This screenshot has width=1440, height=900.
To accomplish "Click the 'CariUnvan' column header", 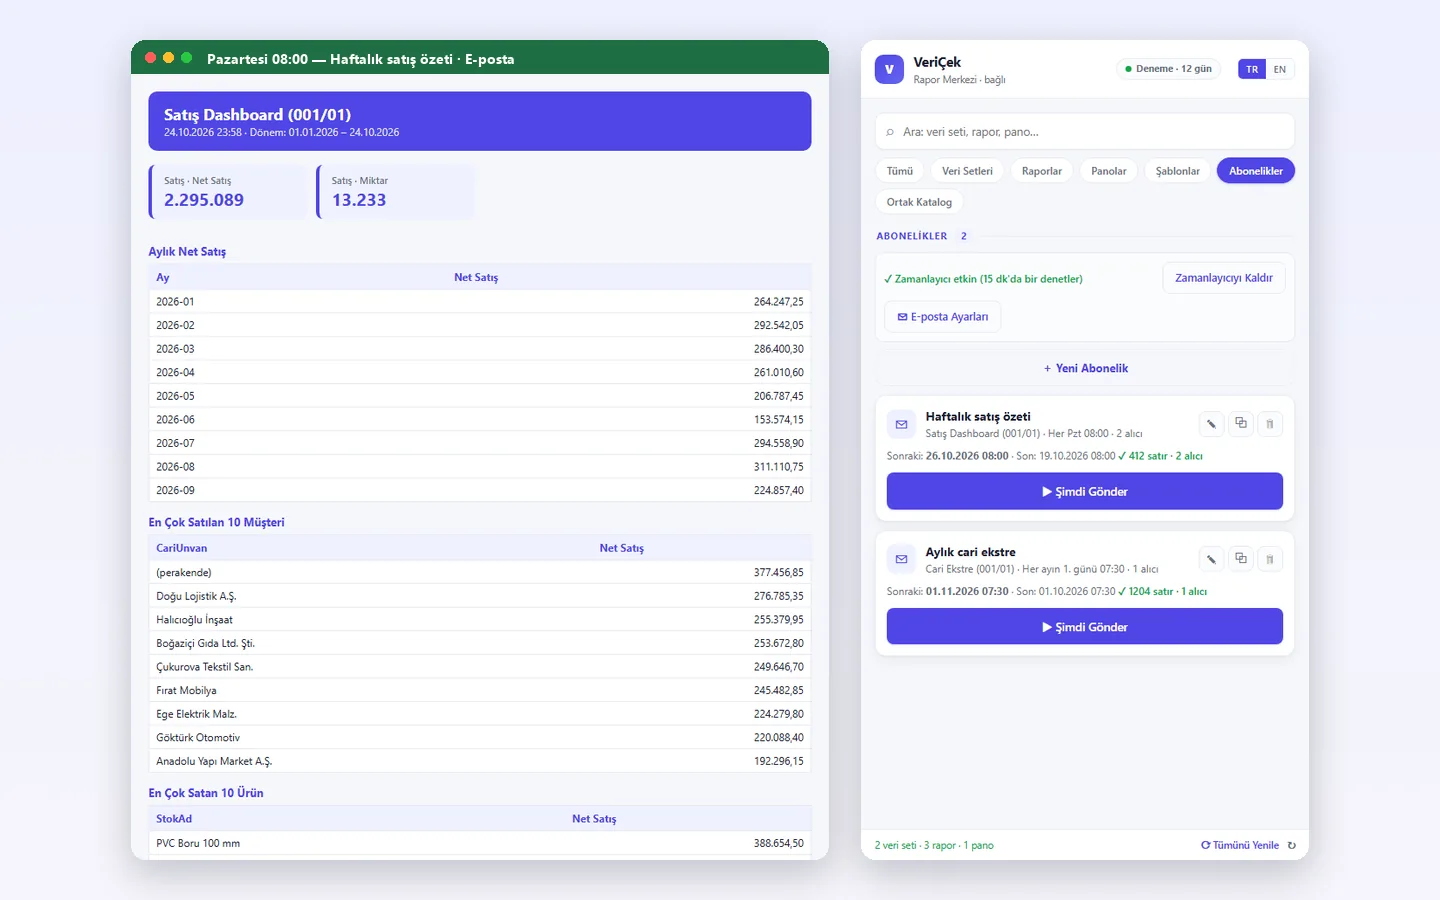I will [182, 548].
